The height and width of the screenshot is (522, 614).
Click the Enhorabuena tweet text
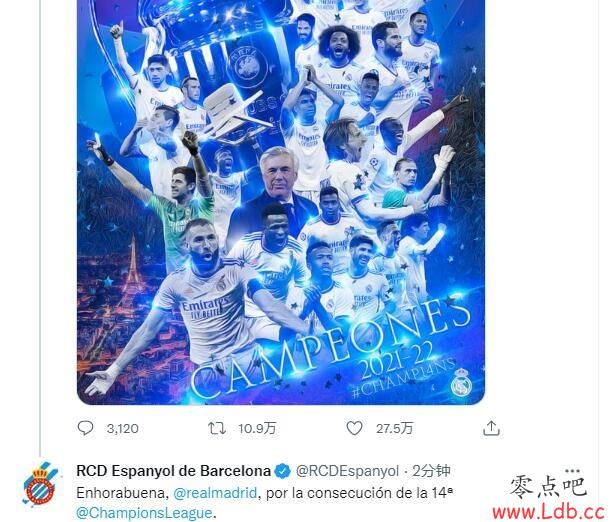pos(264,503)
